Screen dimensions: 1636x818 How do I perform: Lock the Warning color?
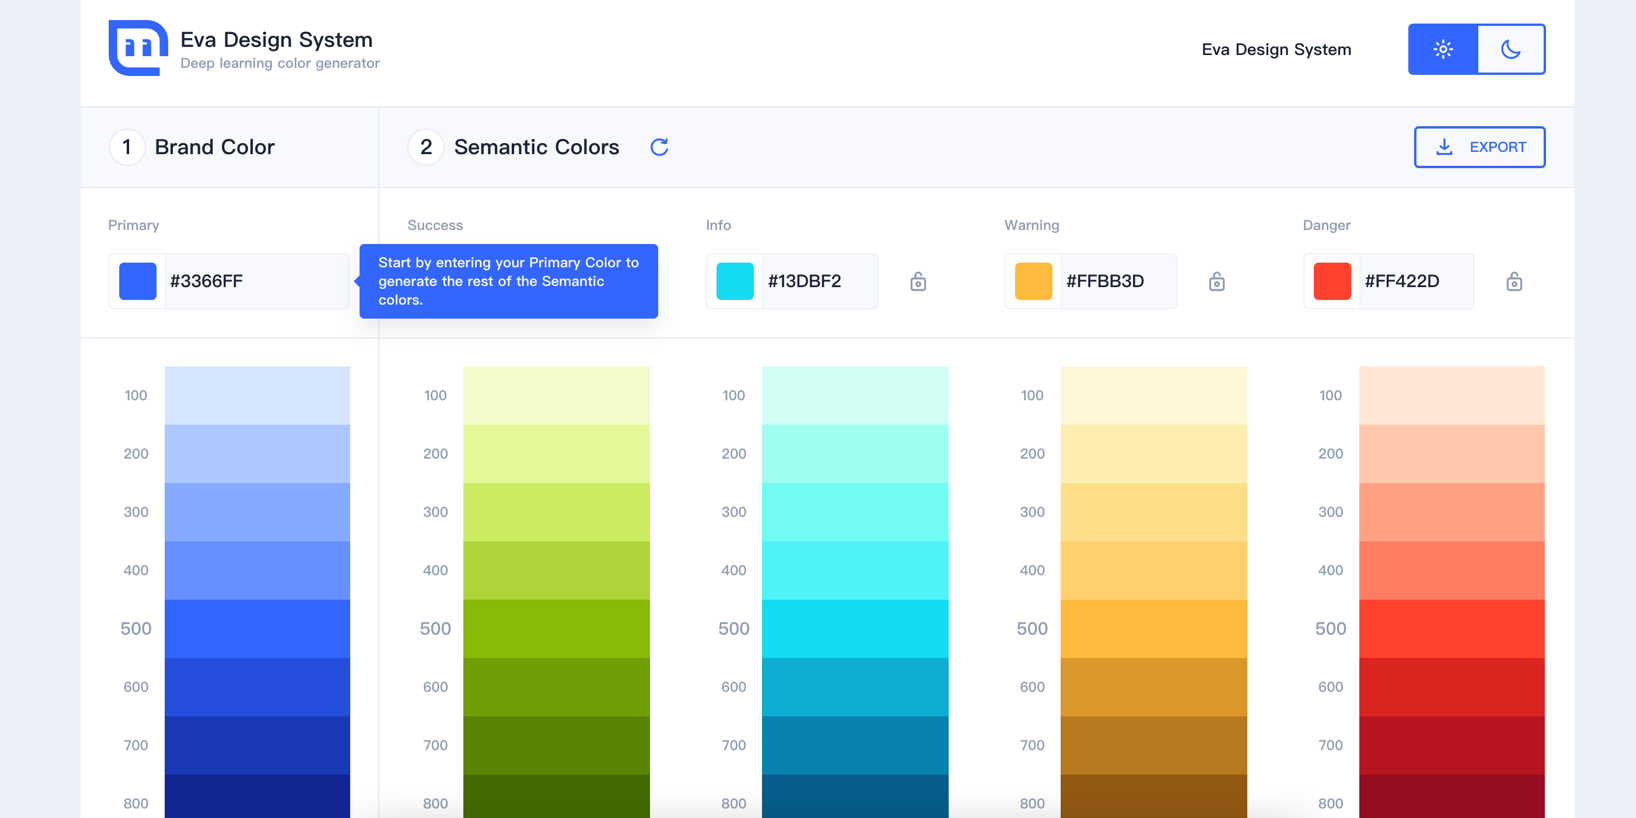point(1216,282)
